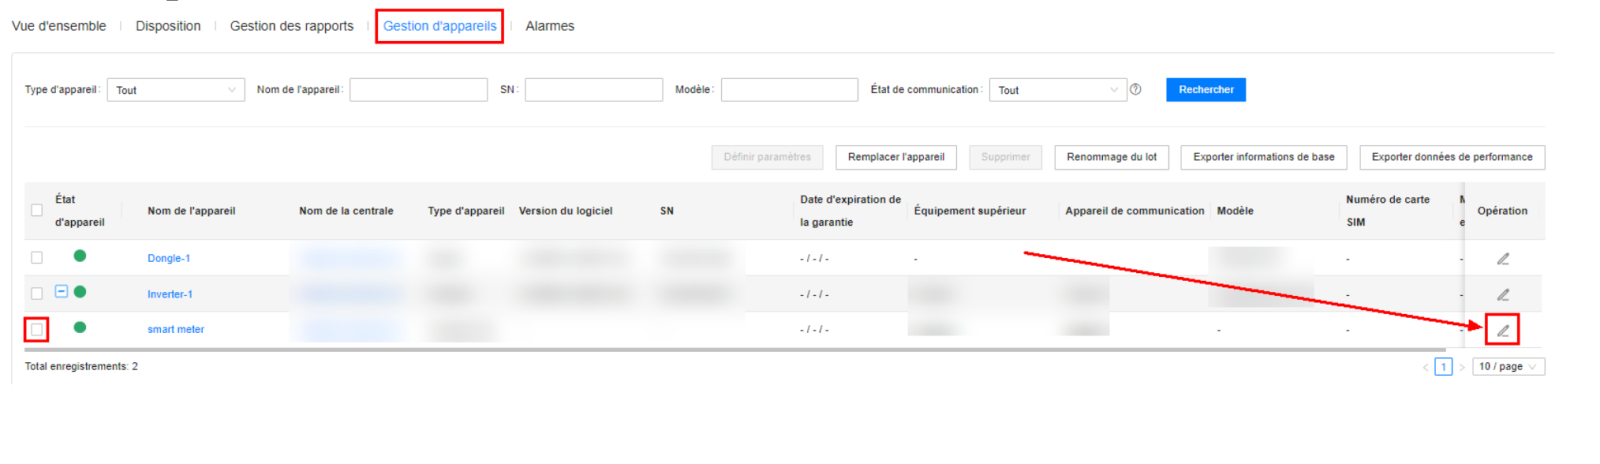Open the Inverter-1 device link
The width and height of the screenshot is (1600, 464).
click(x=170, y=294)
